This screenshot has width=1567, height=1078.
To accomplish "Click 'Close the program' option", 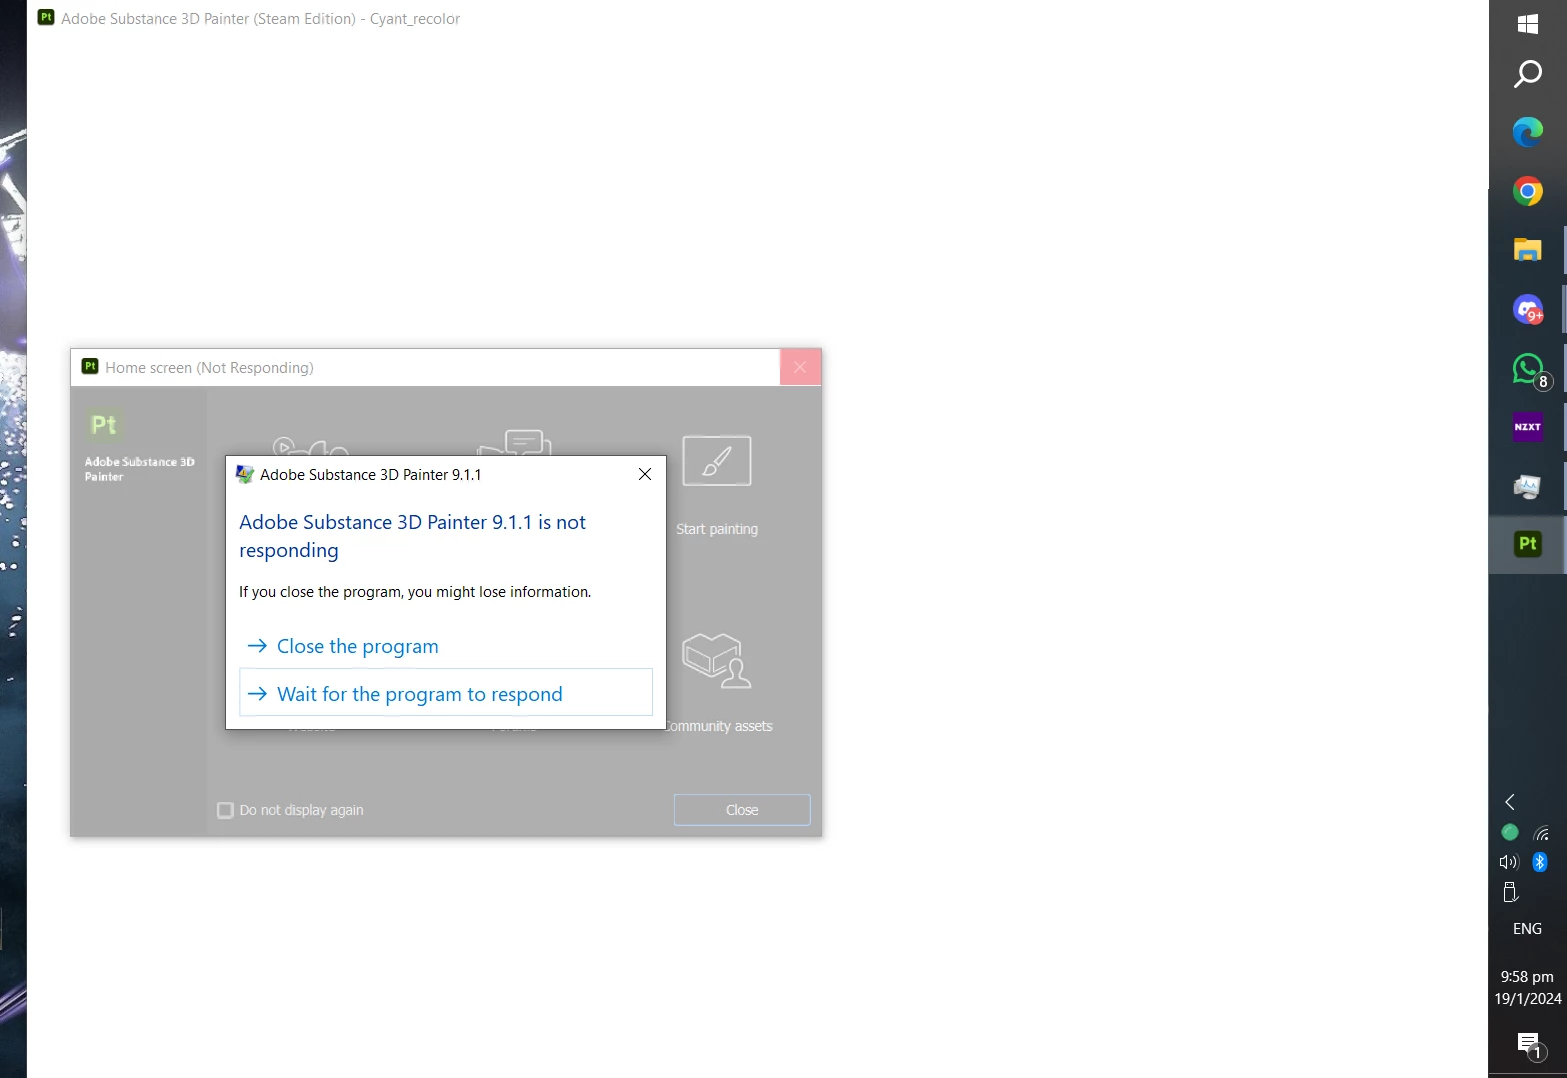I will click(x=445, y=646).
